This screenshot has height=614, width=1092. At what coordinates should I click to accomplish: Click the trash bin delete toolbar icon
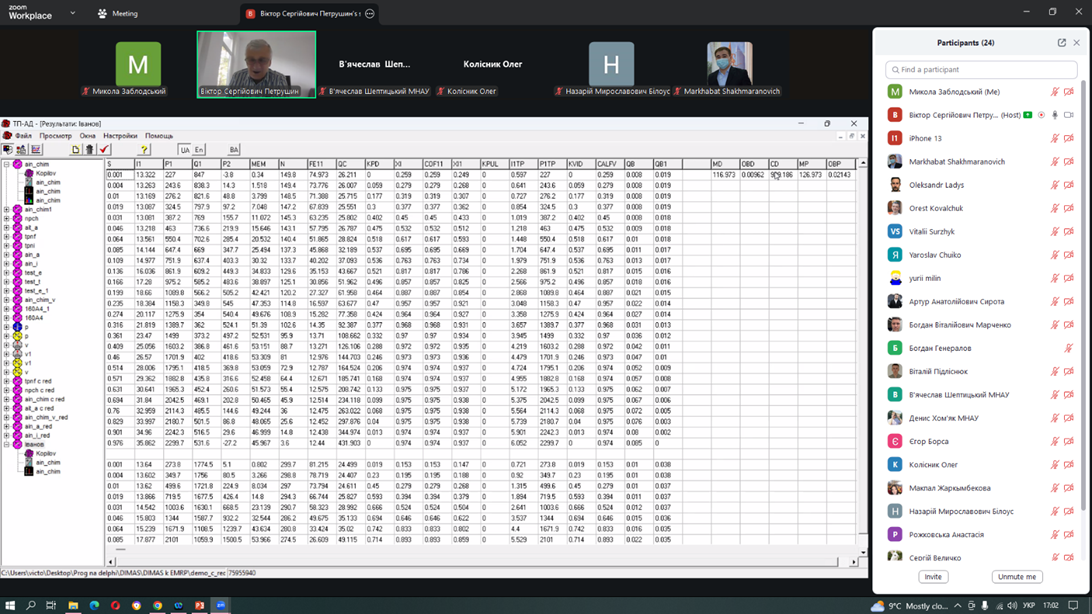click(89, 149)
